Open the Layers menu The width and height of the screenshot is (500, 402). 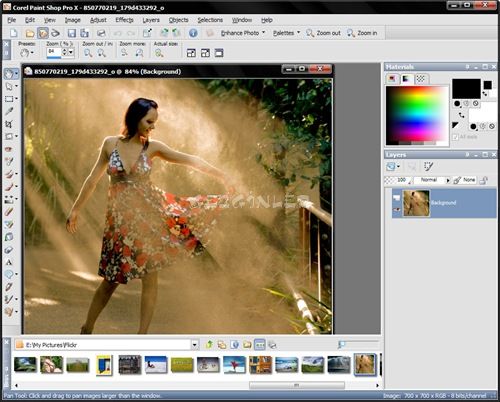click(151, 20)
